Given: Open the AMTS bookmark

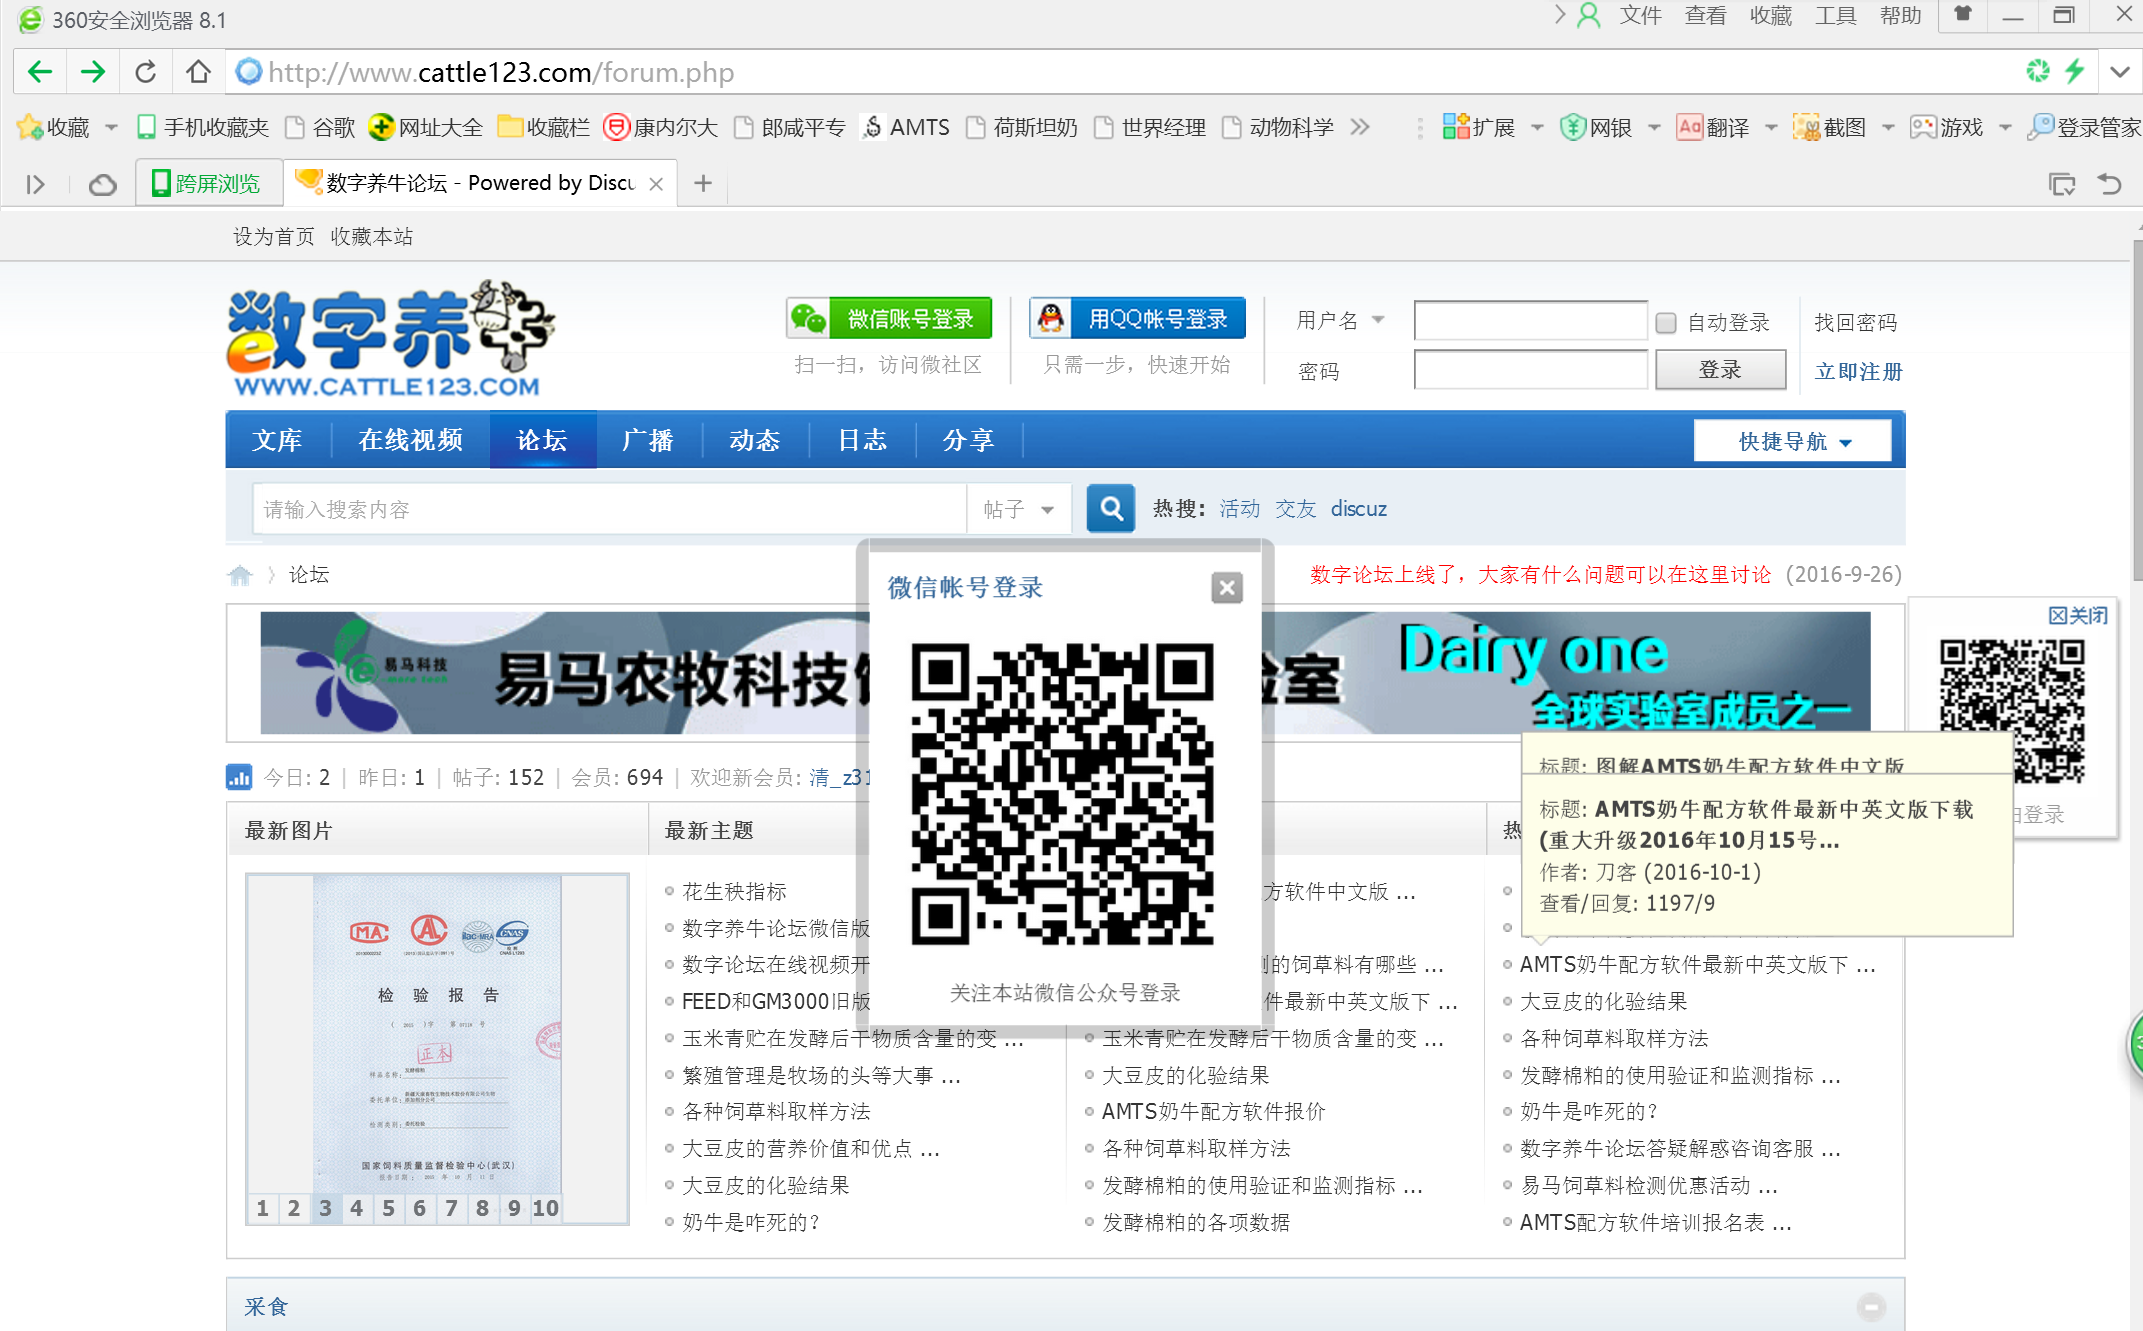Looking at the screenshot, I should (906, 127).
